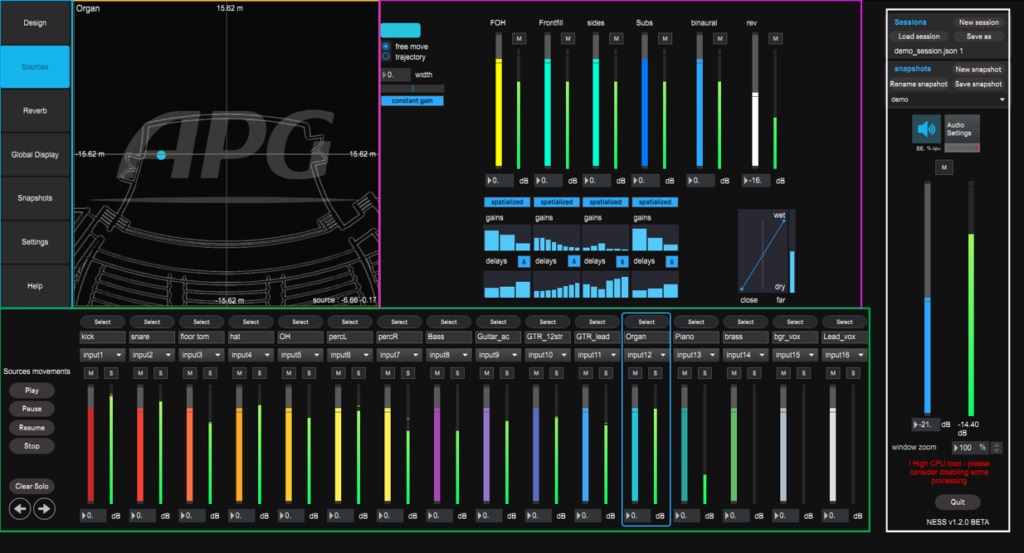The width and height of the screenshot is (1024, 553).
Task: Open input16 dropdown for Lead_vox
Action: tap(844, 355)
